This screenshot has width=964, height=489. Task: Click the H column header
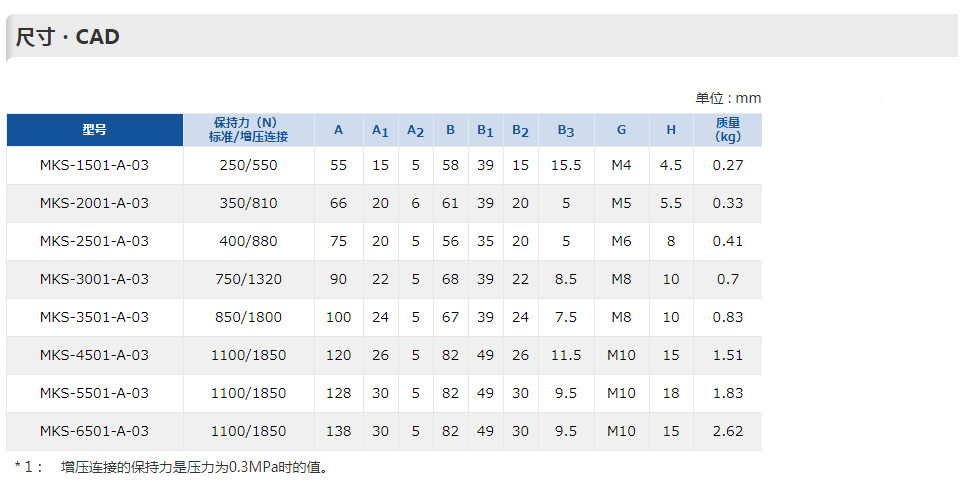coord(671,130)
